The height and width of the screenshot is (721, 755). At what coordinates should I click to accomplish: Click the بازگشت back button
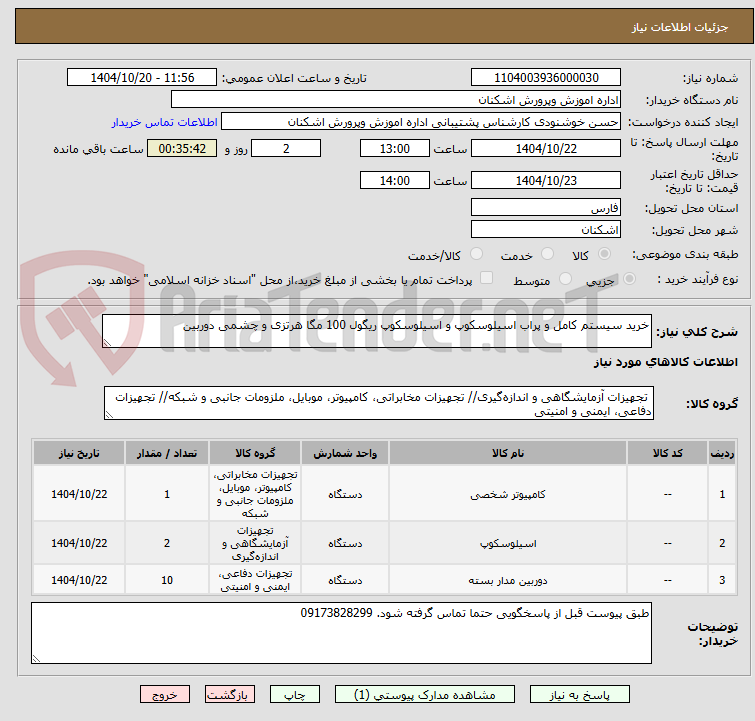tap(230, 695)
